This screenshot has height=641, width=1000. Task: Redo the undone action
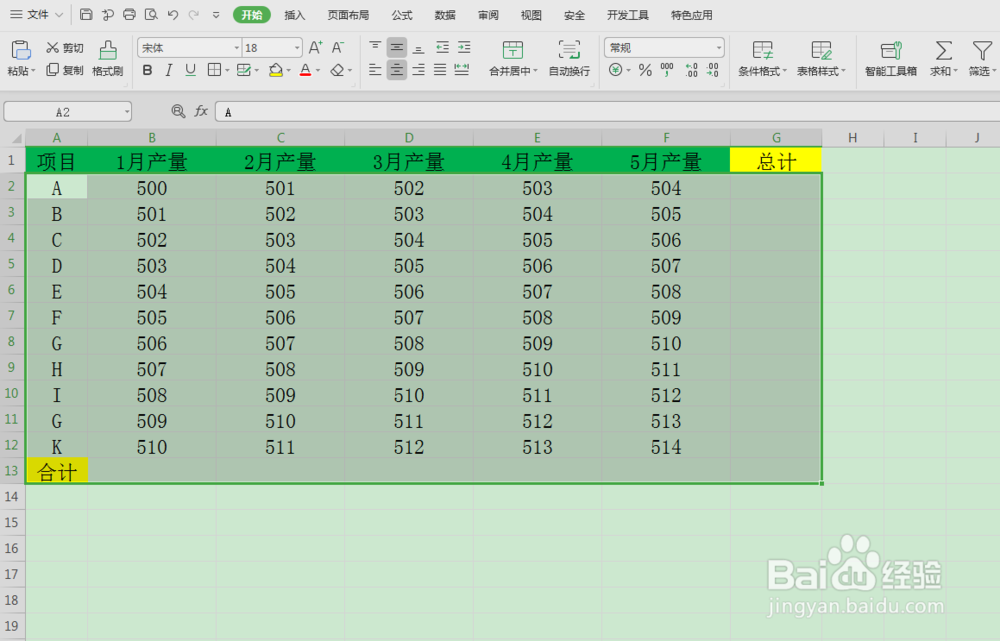pyautogui.click(x=194, y=15)
